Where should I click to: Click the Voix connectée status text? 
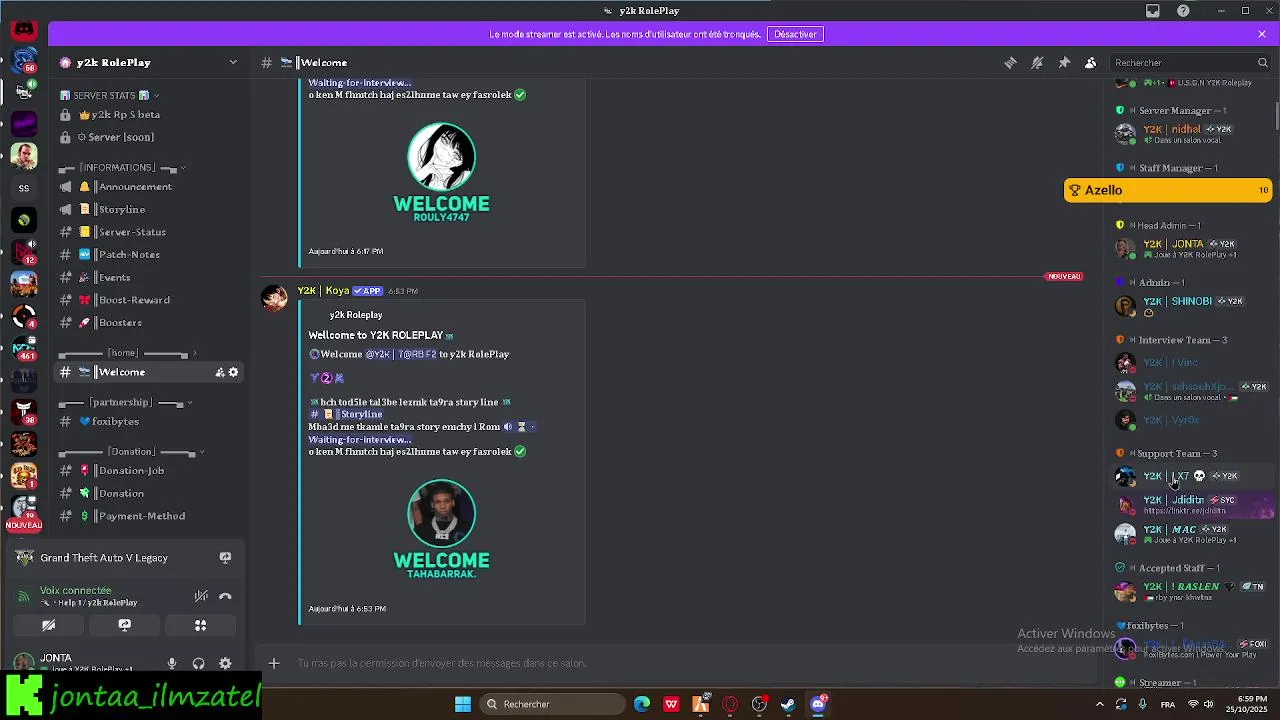(x=76, y=591)
